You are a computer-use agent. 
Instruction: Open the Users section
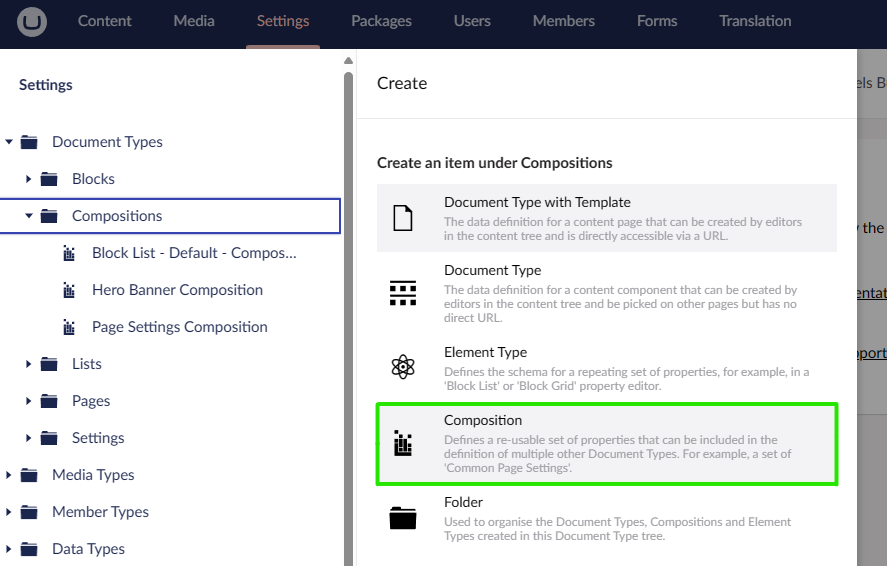tap(472, 21)
